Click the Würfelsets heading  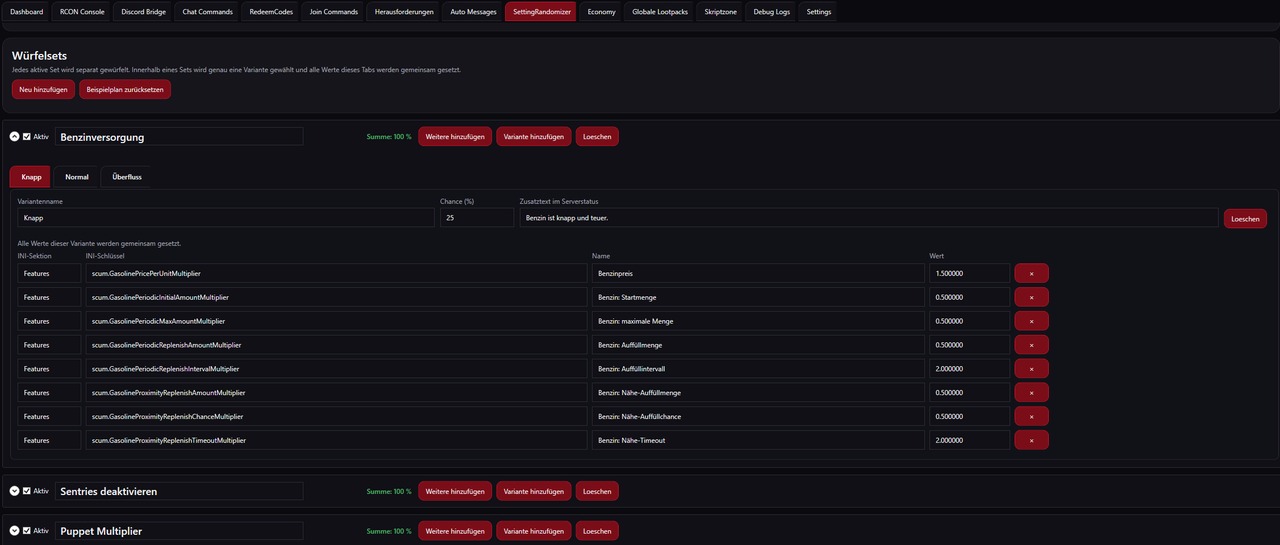pyautogui.click(x=39, y=56)
